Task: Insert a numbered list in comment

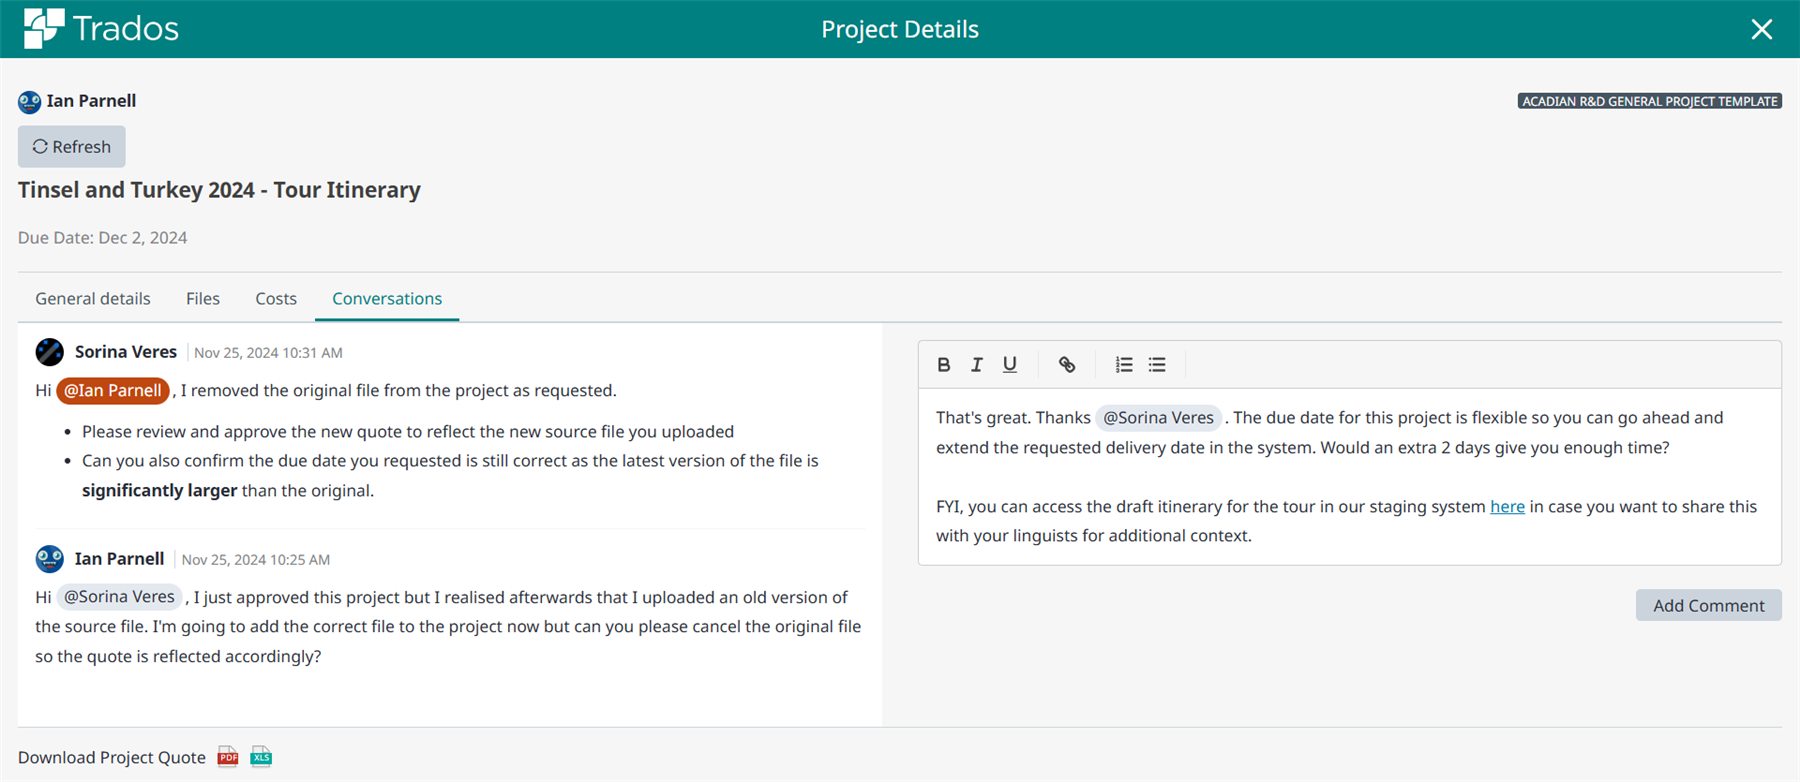Action: [x=1124, y=365]
